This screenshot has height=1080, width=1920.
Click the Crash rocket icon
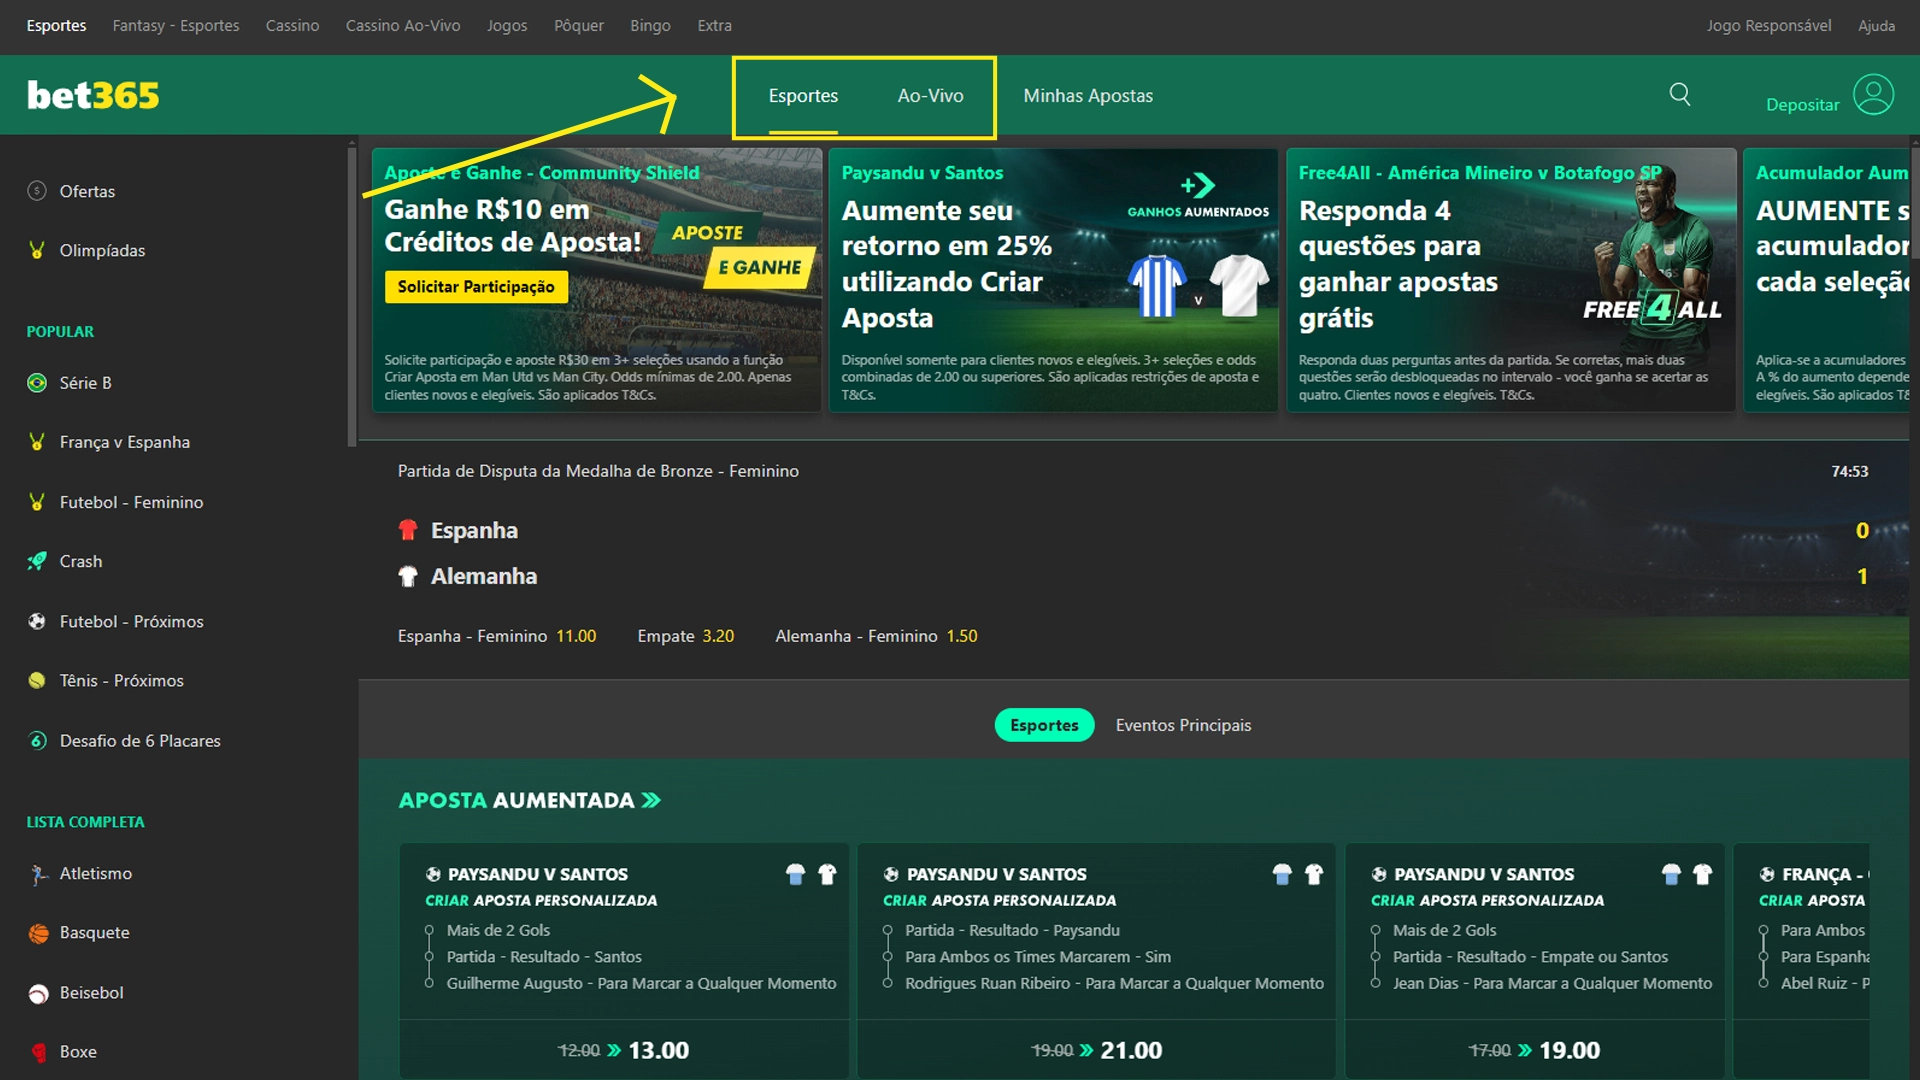click(37, 561)
